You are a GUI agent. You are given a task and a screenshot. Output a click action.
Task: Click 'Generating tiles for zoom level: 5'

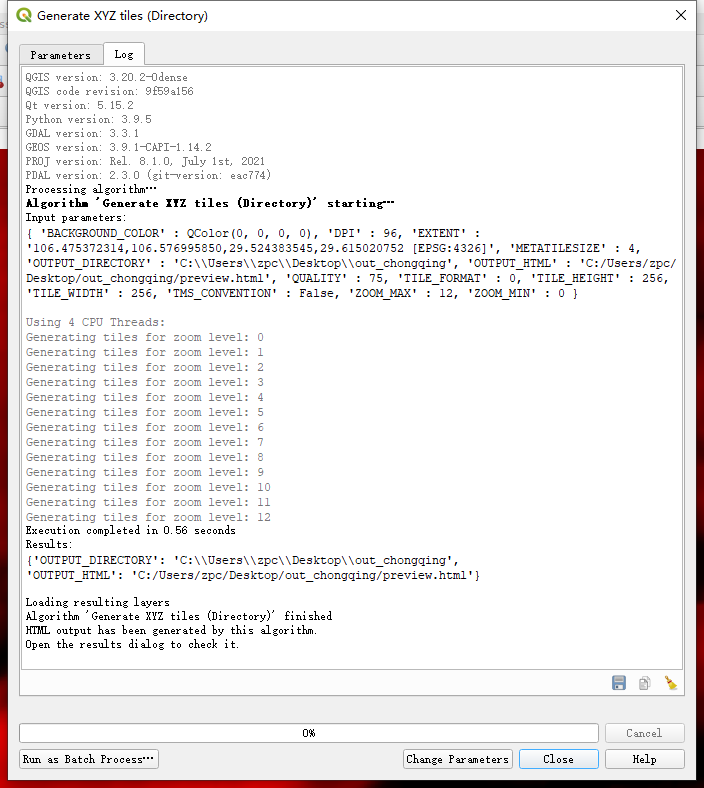tap(145, 412)
